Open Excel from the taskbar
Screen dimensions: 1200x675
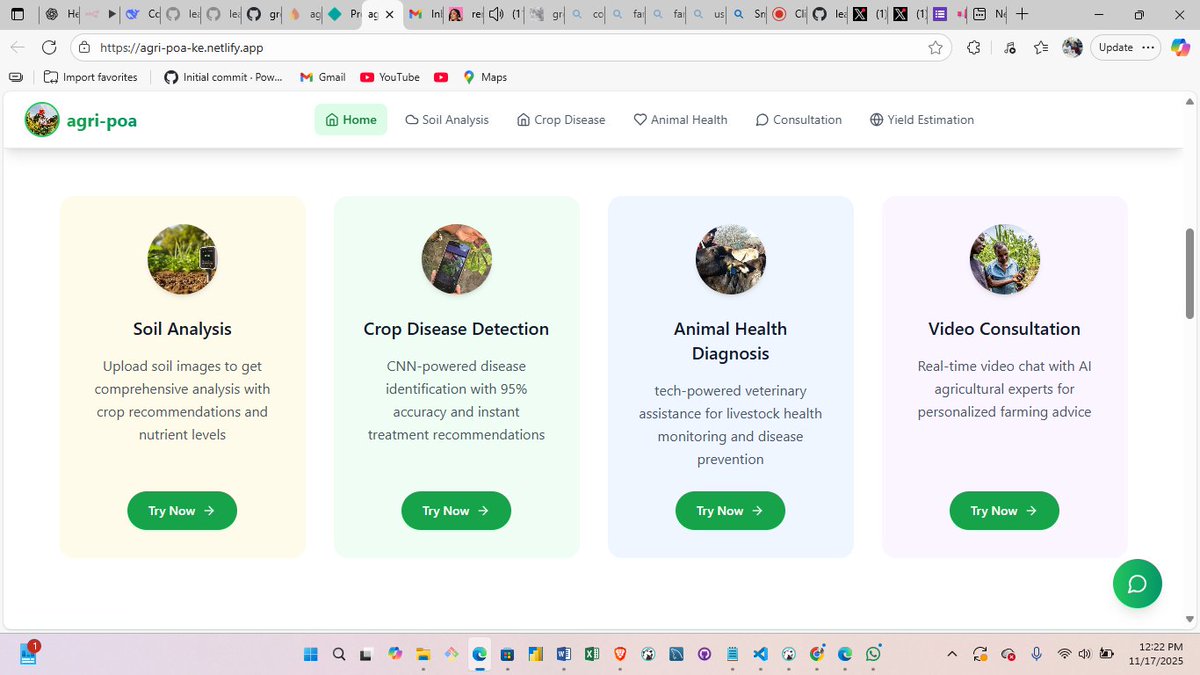[591, 654]
